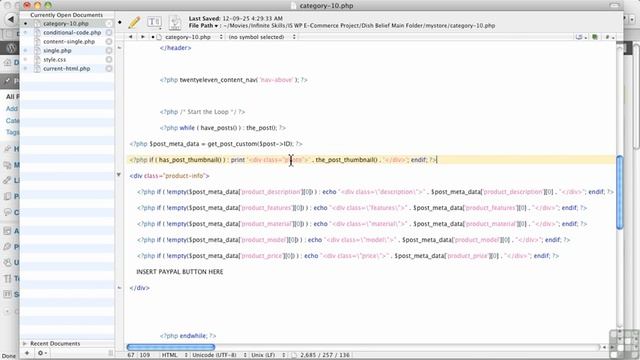Image resolution: width=640 pixels, height=360 pixels.
Task: Click 'twentyeleven_content_nav' in the code
Action: [x=218, y=80]
